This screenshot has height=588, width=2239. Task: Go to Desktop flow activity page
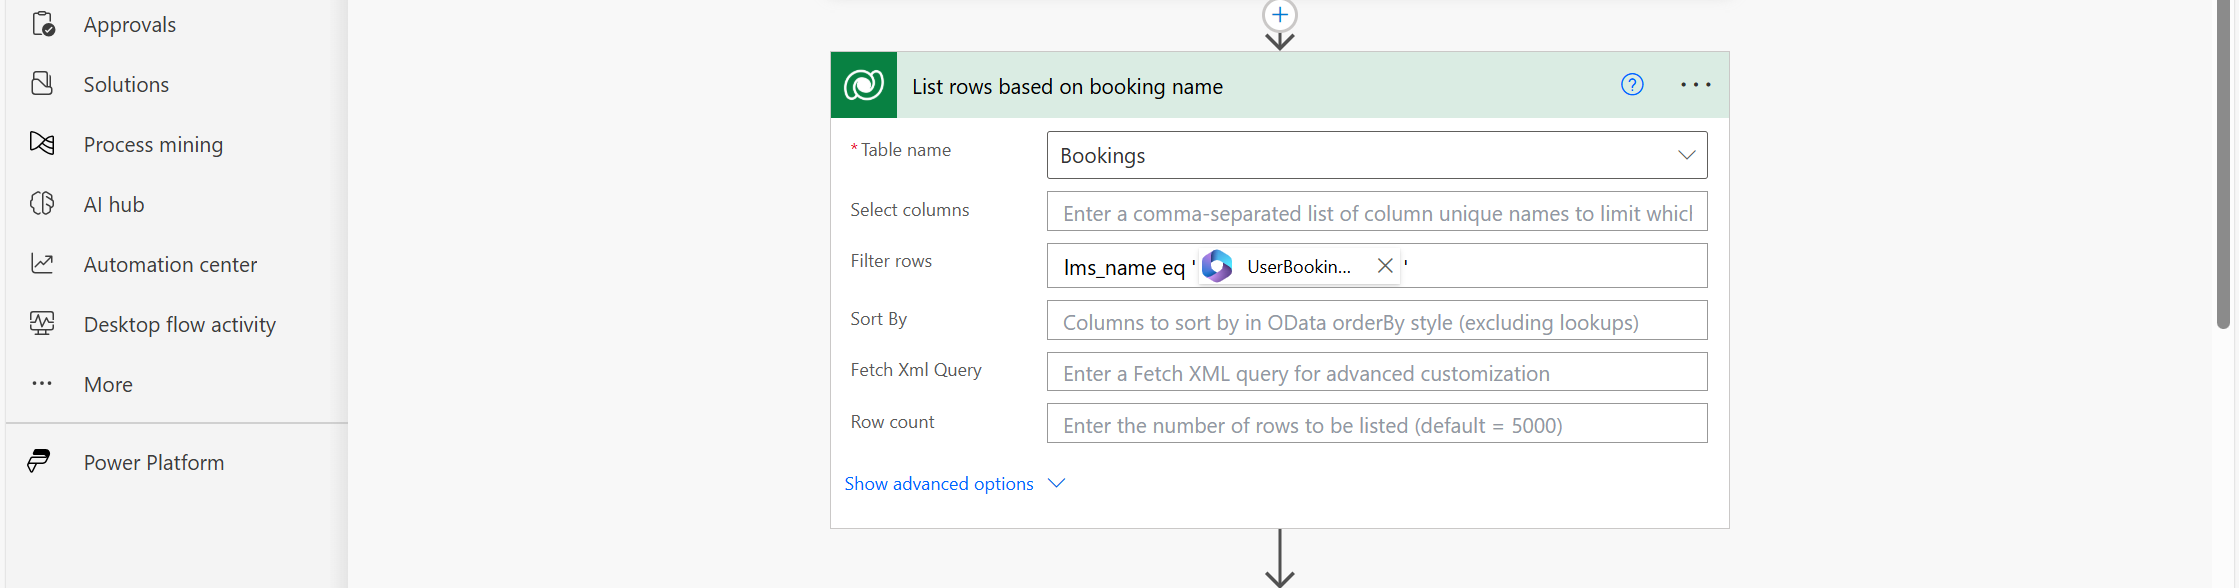click(x=180, y=324)
